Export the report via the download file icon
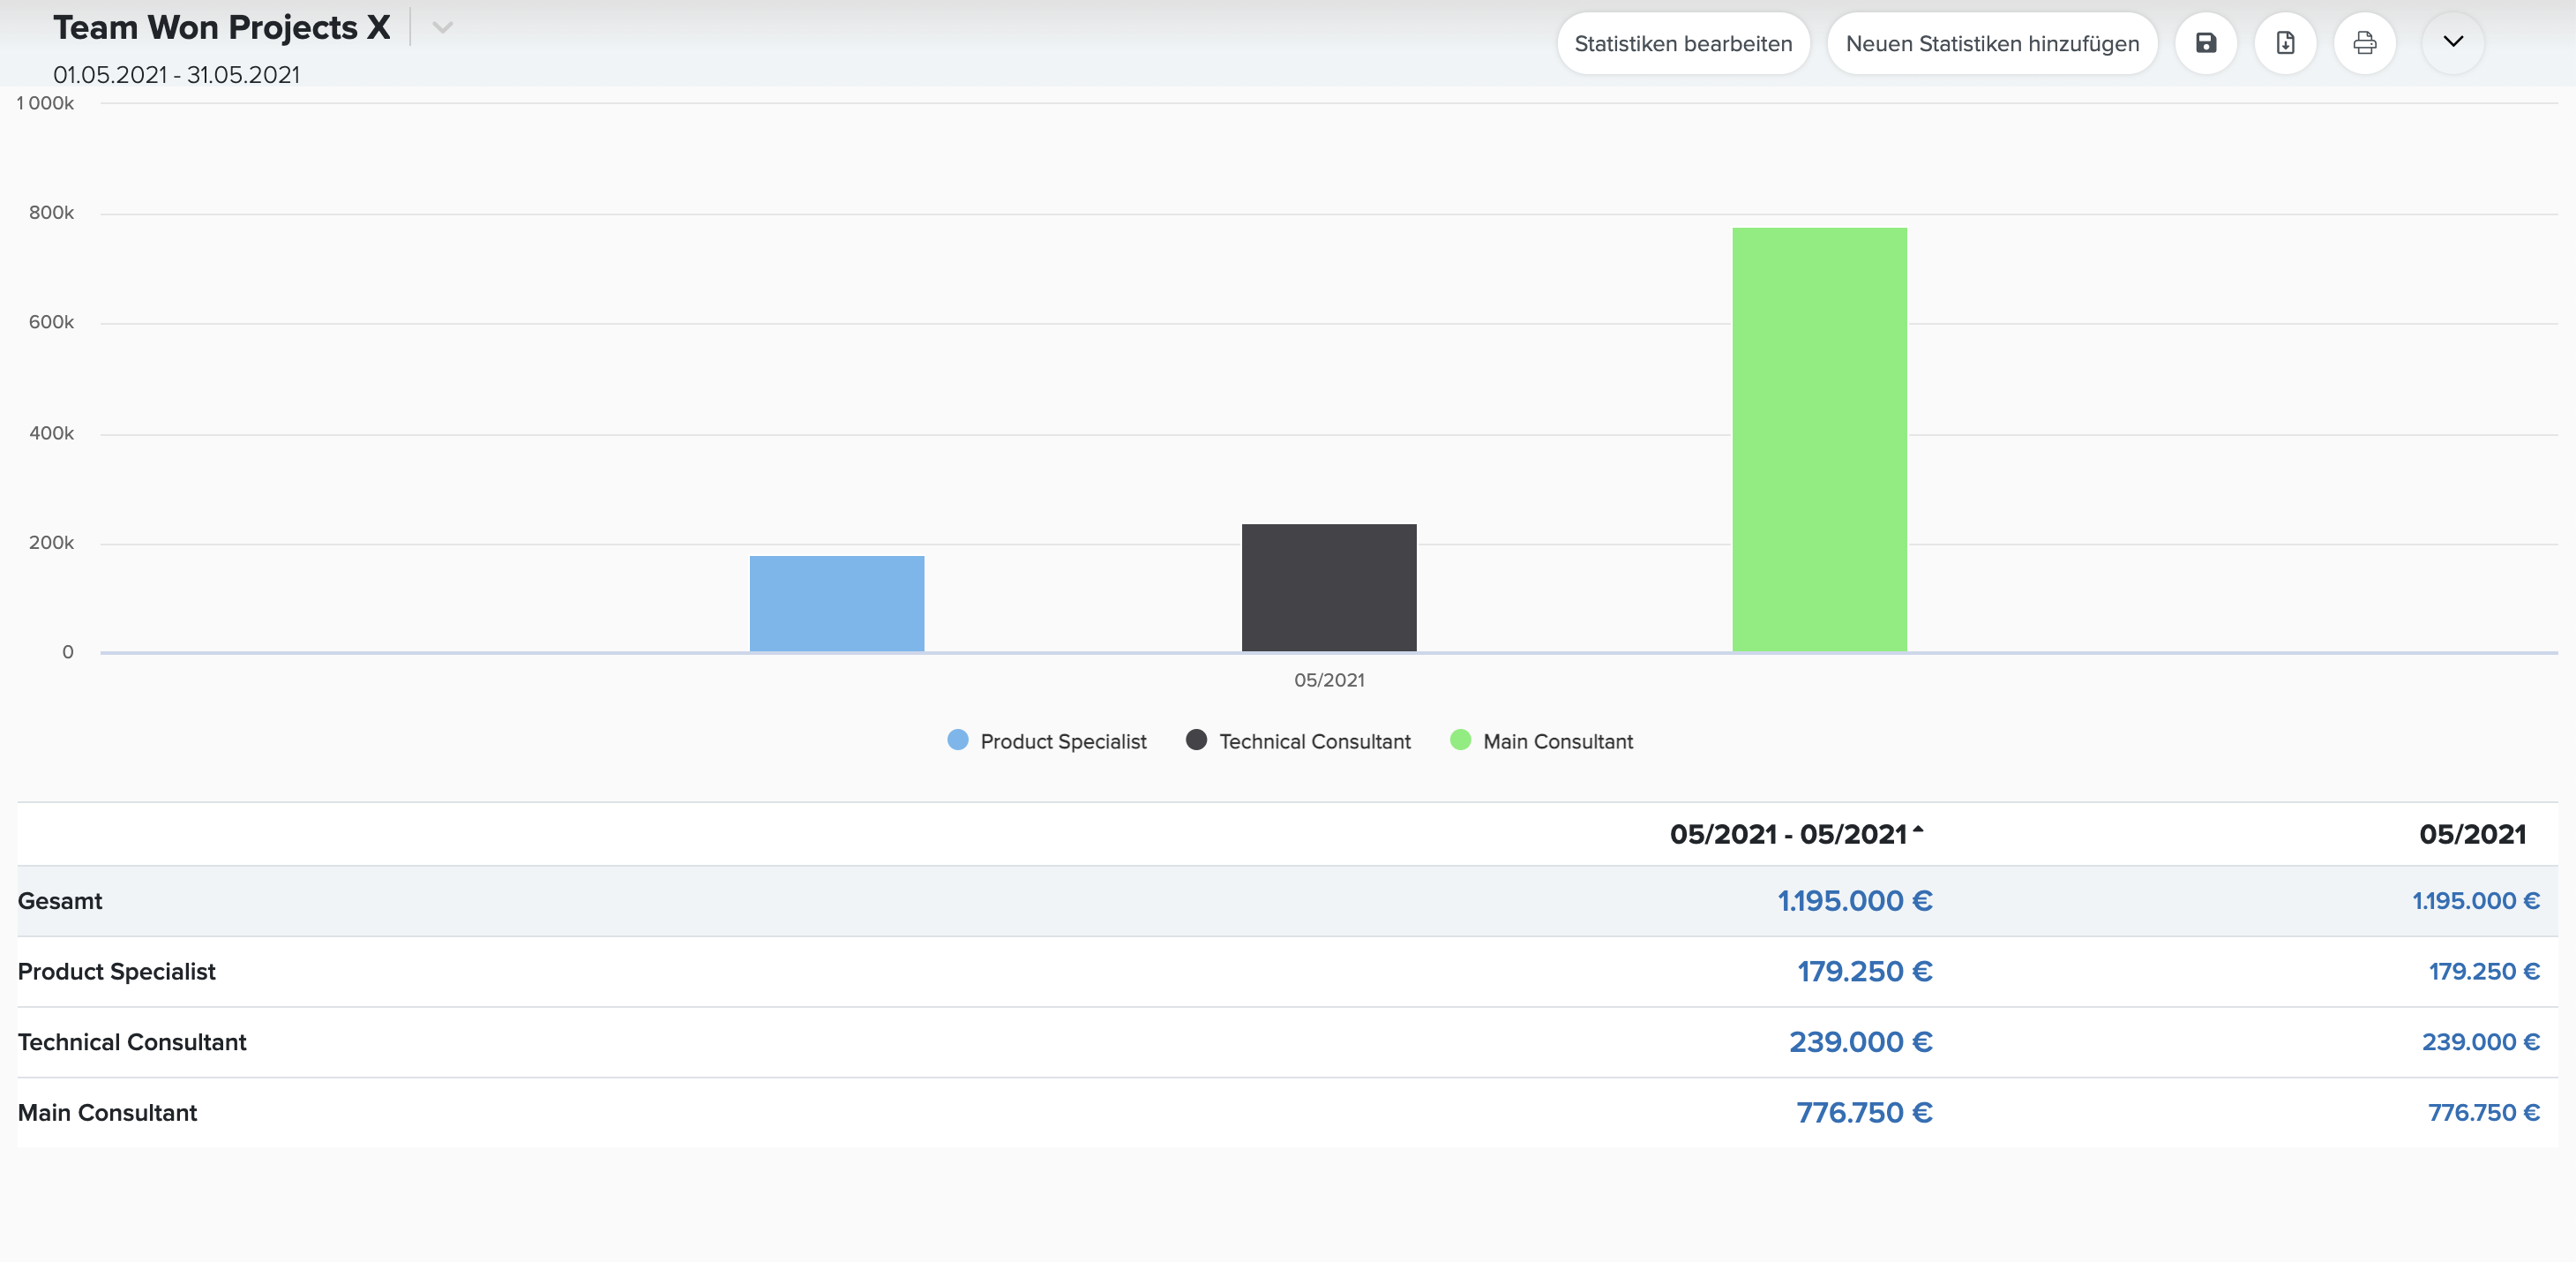The height and width of the screenshot is (1262, 2576). pyautogui.click(x=2285, y=43)
